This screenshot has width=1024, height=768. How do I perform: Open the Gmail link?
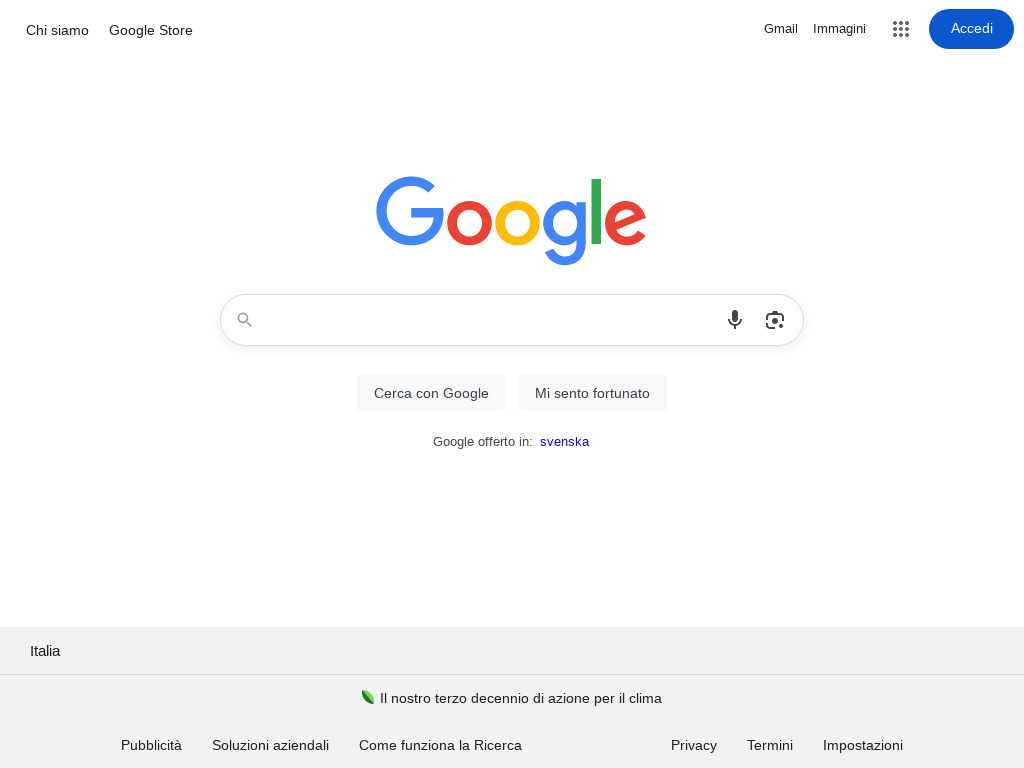pyautogui.click(x=780, y=29)
